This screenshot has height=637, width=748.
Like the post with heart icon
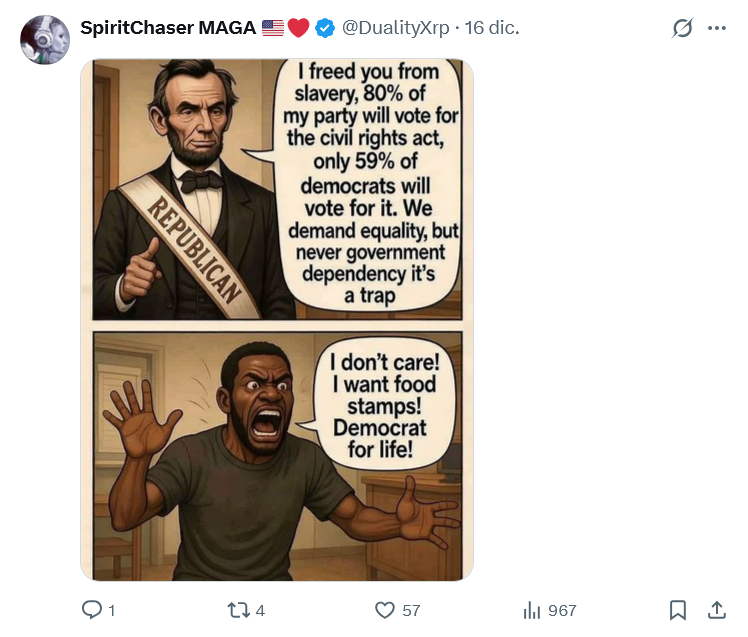pyautogui.click(x=384, y=610)
